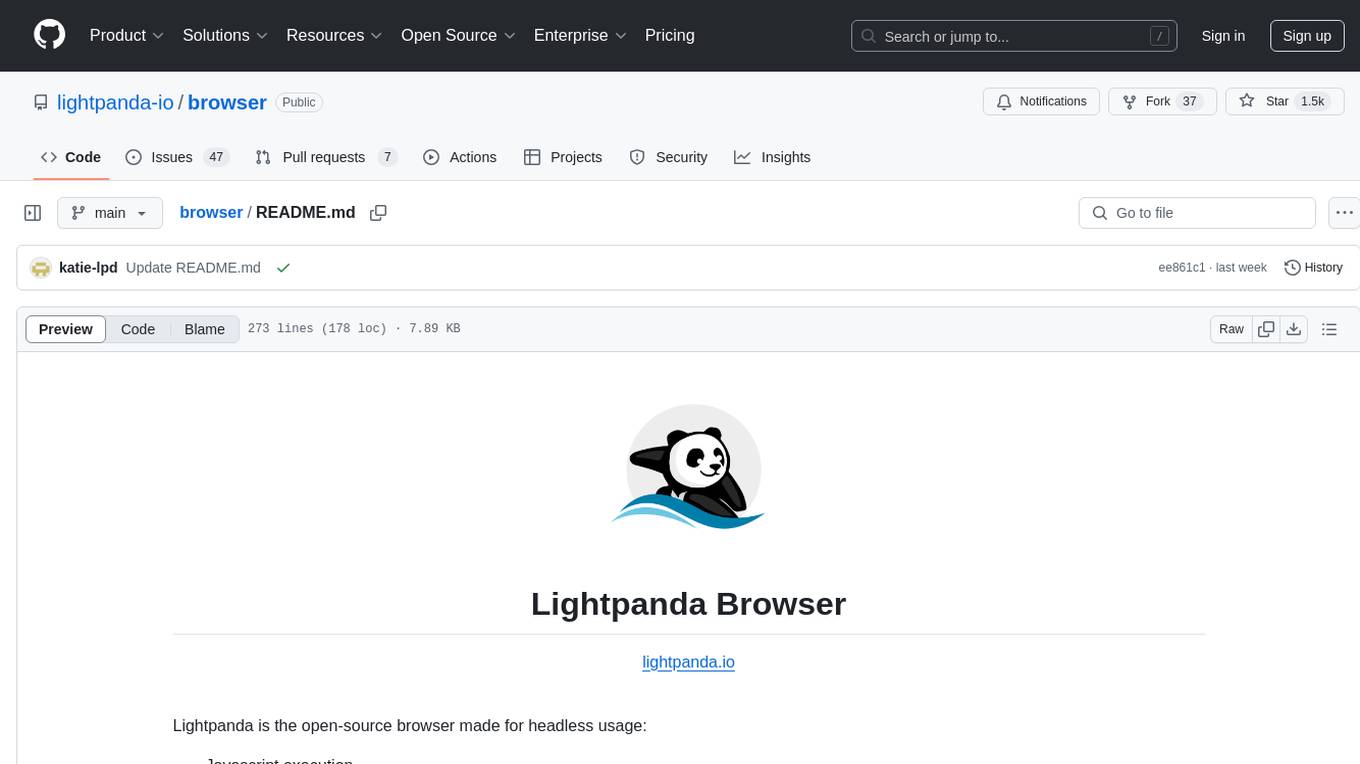
Task: Switch to the Projects tab
Action: click(x=563, y=157)
